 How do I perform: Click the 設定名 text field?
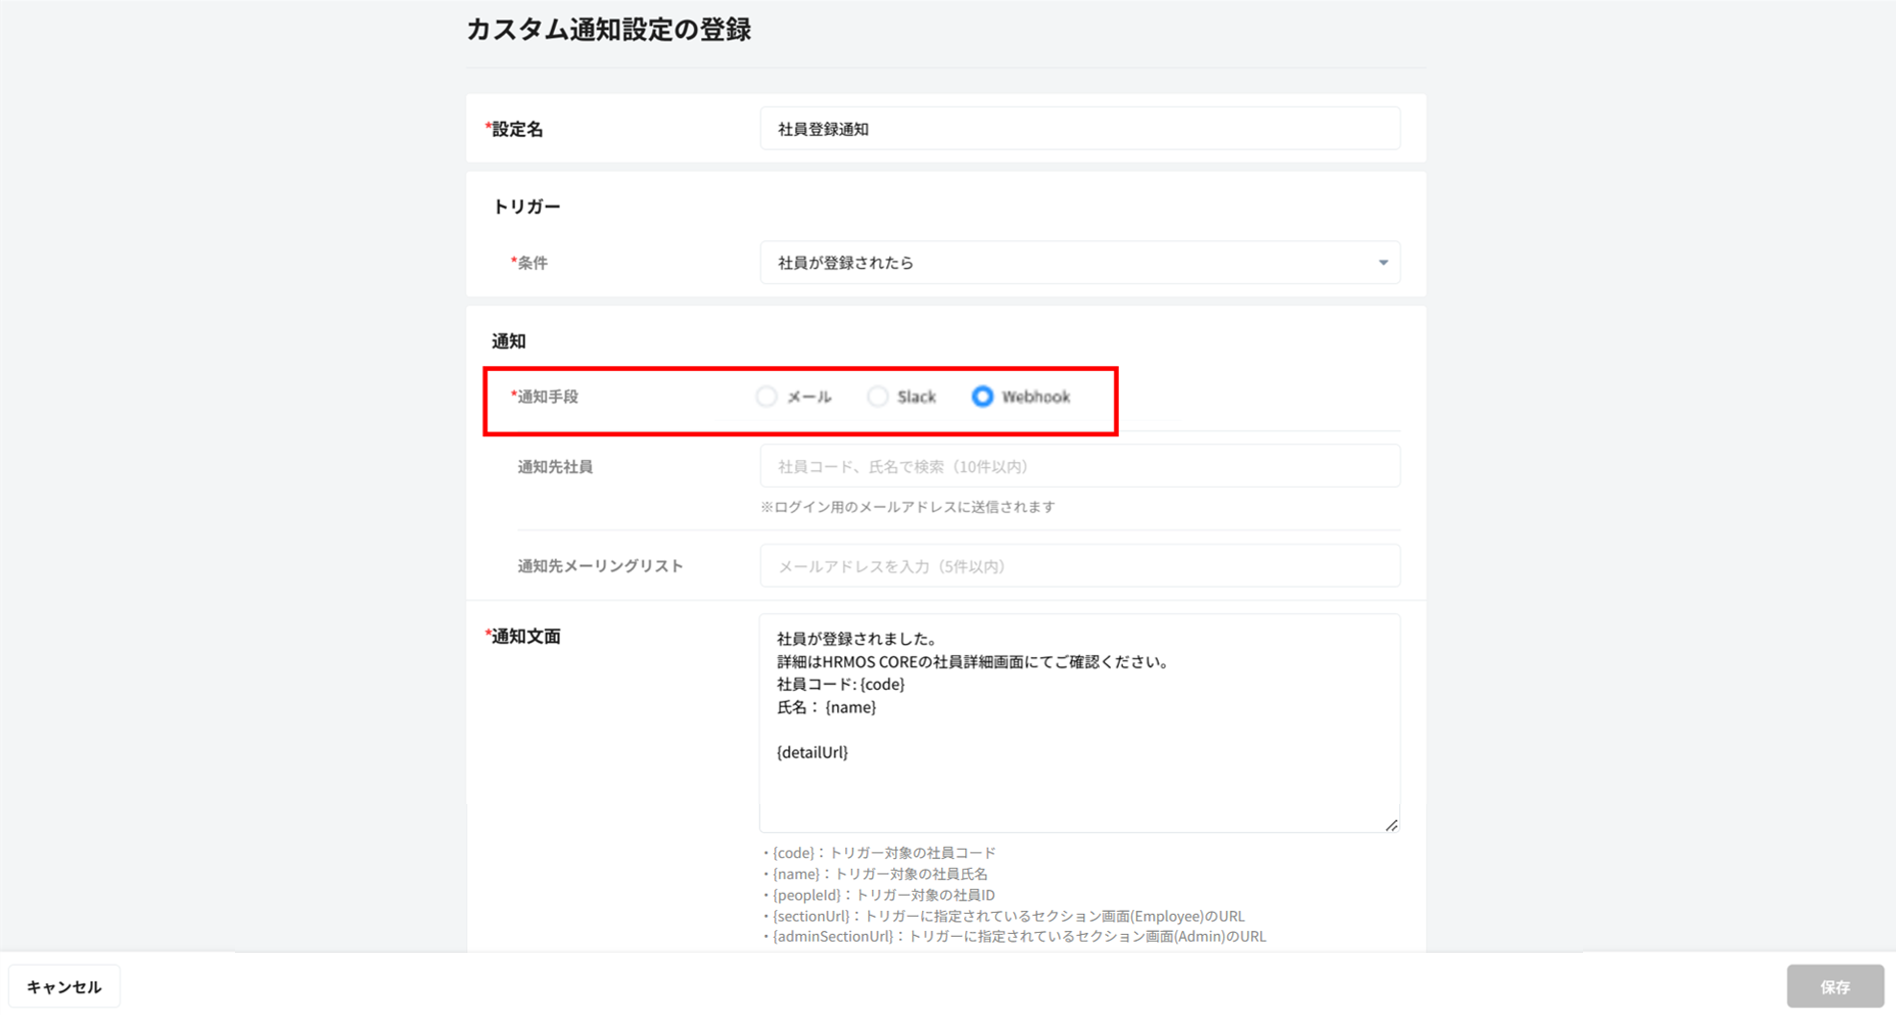click(x=1079, y=129)
